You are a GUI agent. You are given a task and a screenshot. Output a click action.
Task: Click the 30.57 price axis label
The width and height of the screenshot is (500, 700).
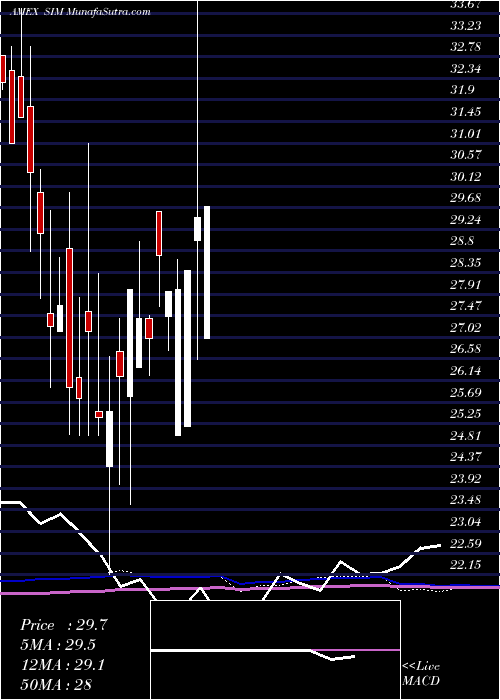[466, 155]
